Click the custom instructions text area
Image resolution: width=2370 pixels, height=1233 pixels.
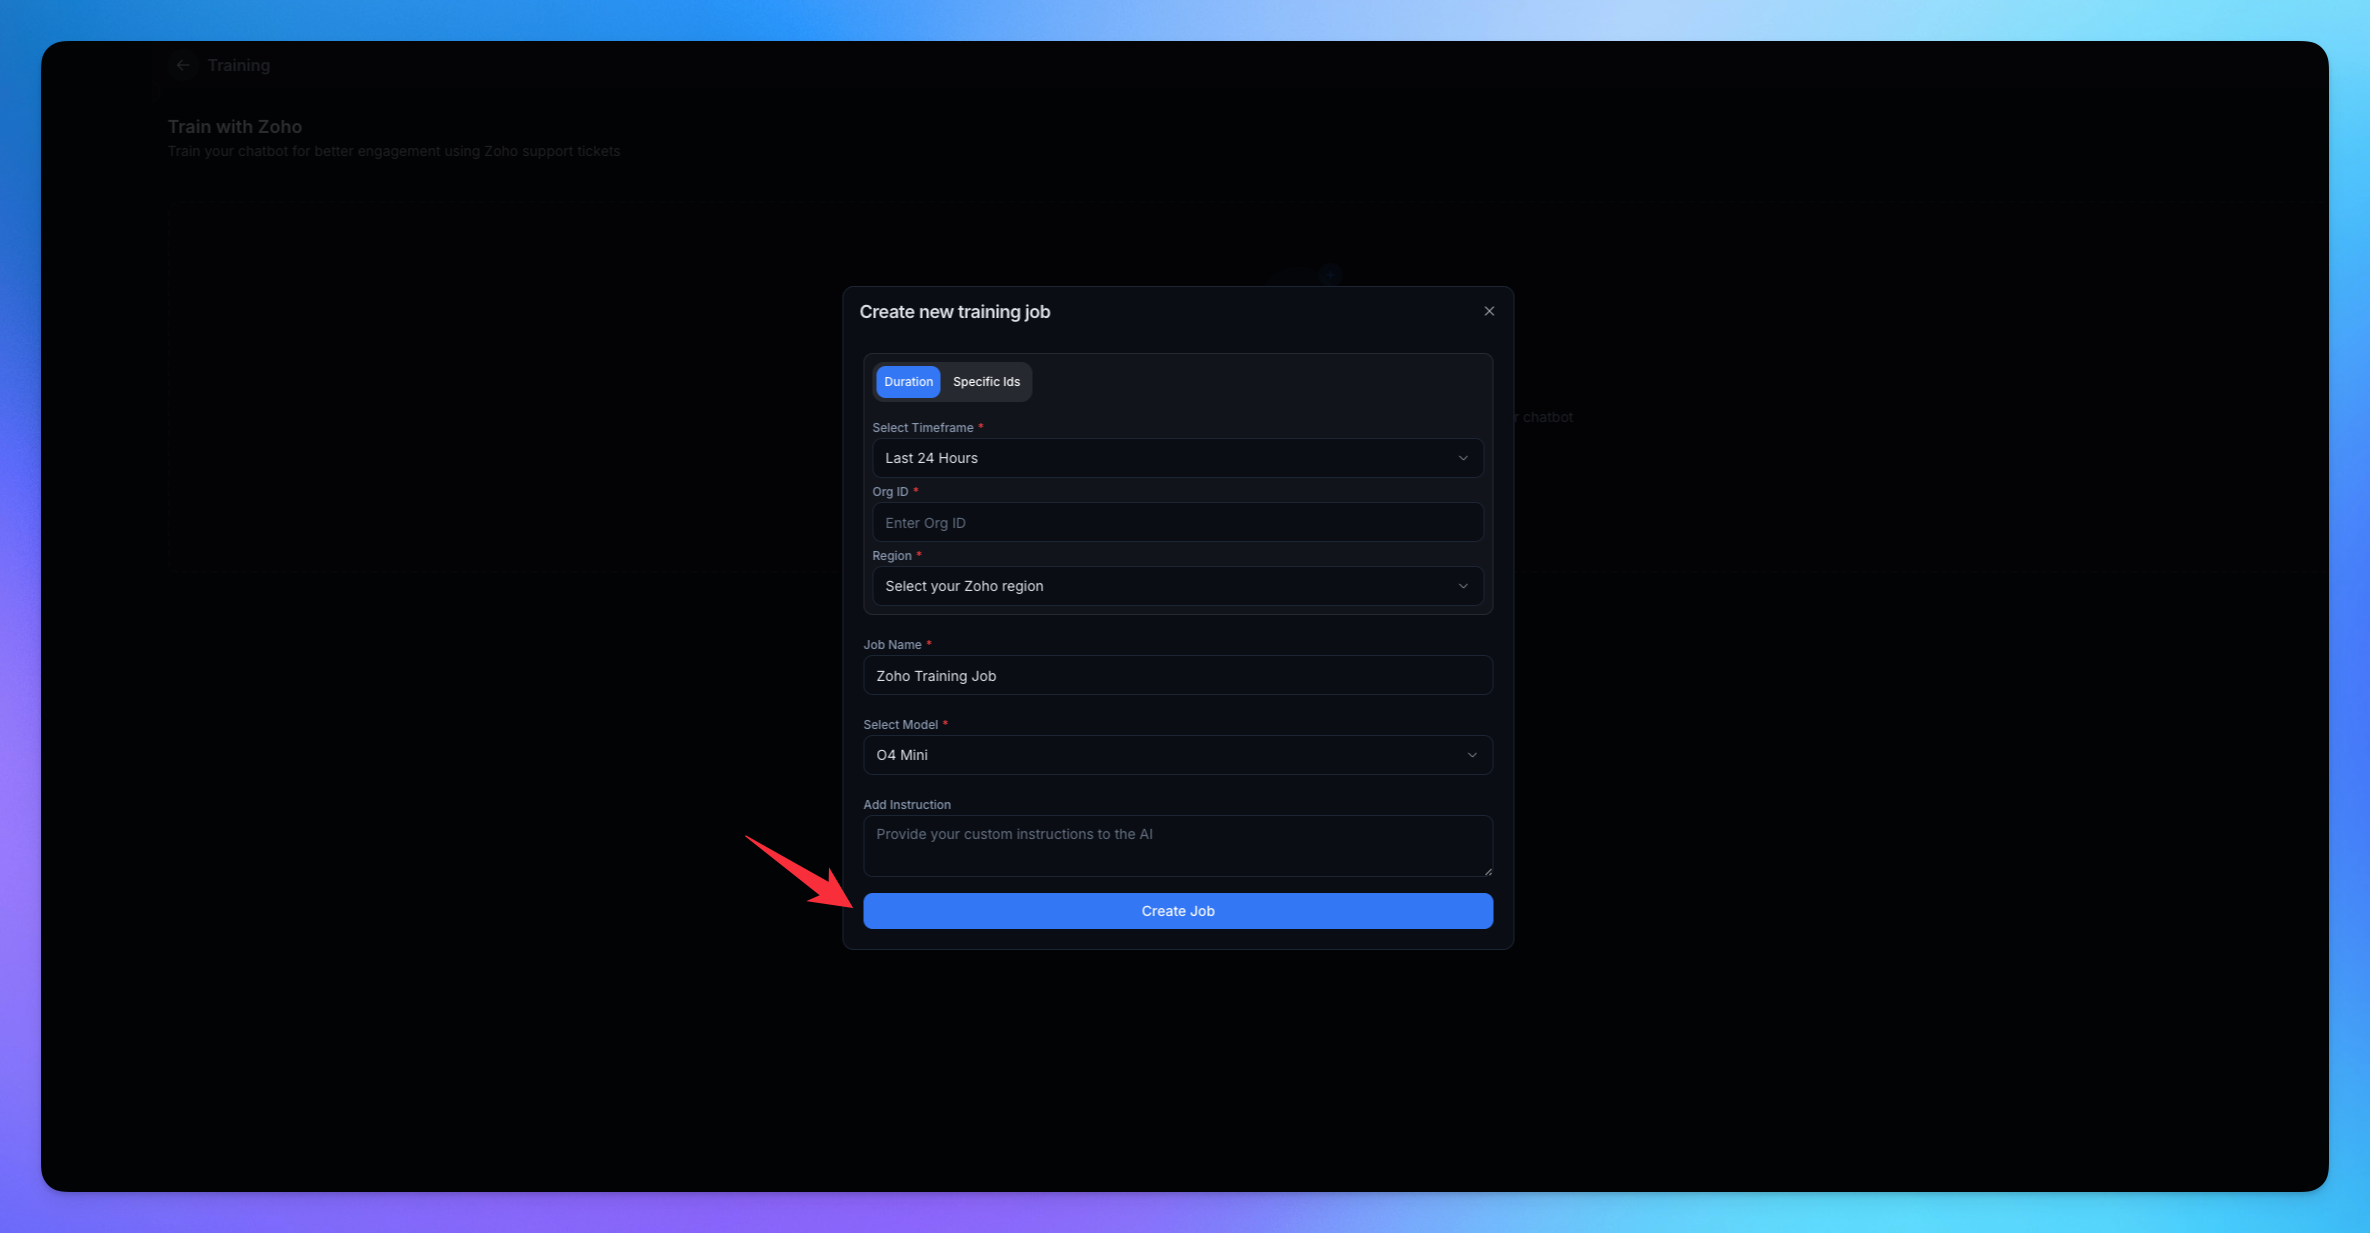point(1177,846)
